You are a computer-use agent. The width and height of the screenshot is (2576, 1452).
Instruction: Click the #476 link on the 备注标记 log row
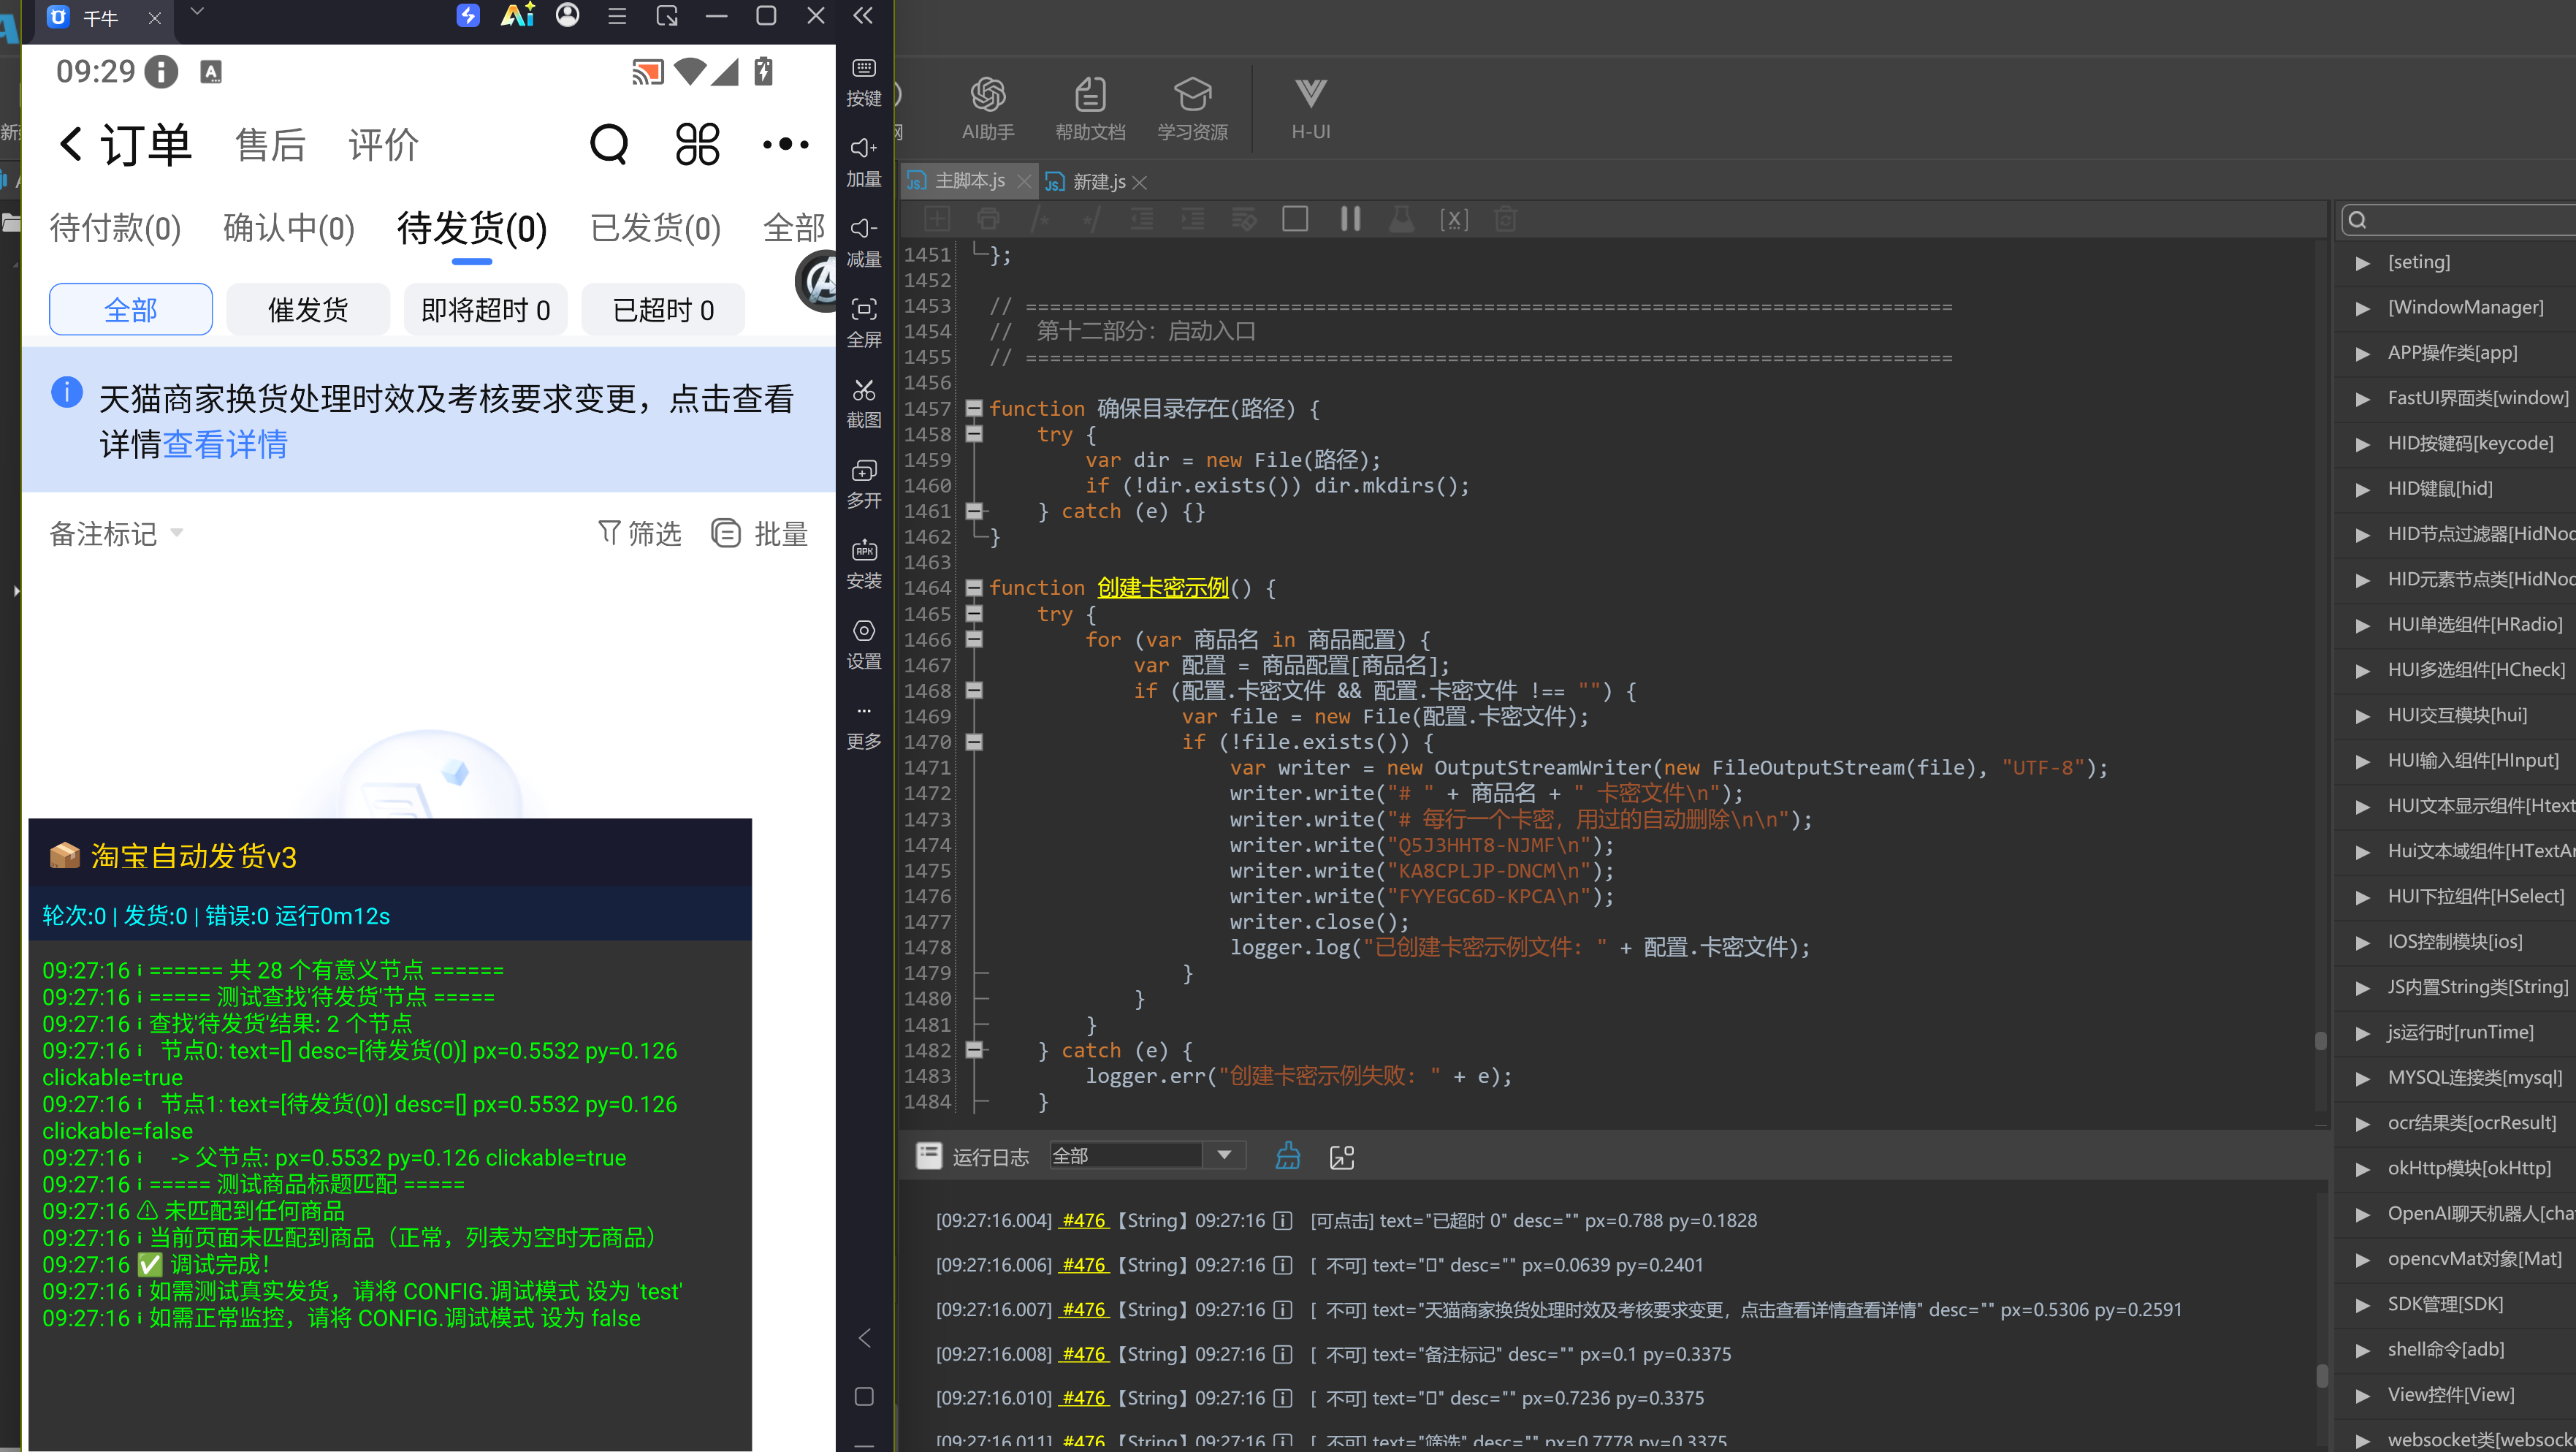[1084, 1354]
